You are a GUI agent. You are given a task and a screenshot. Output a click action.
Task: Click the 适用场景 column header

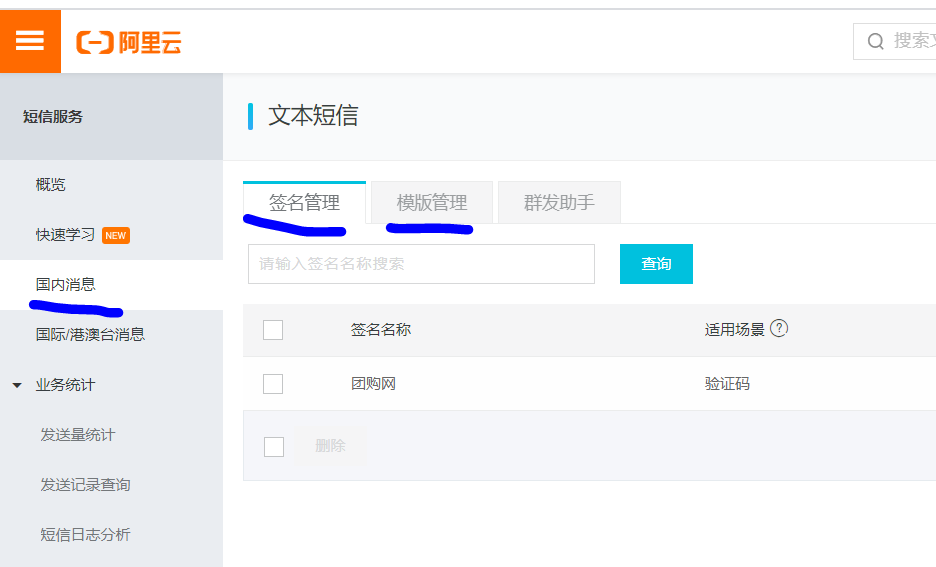click(734, 329)
